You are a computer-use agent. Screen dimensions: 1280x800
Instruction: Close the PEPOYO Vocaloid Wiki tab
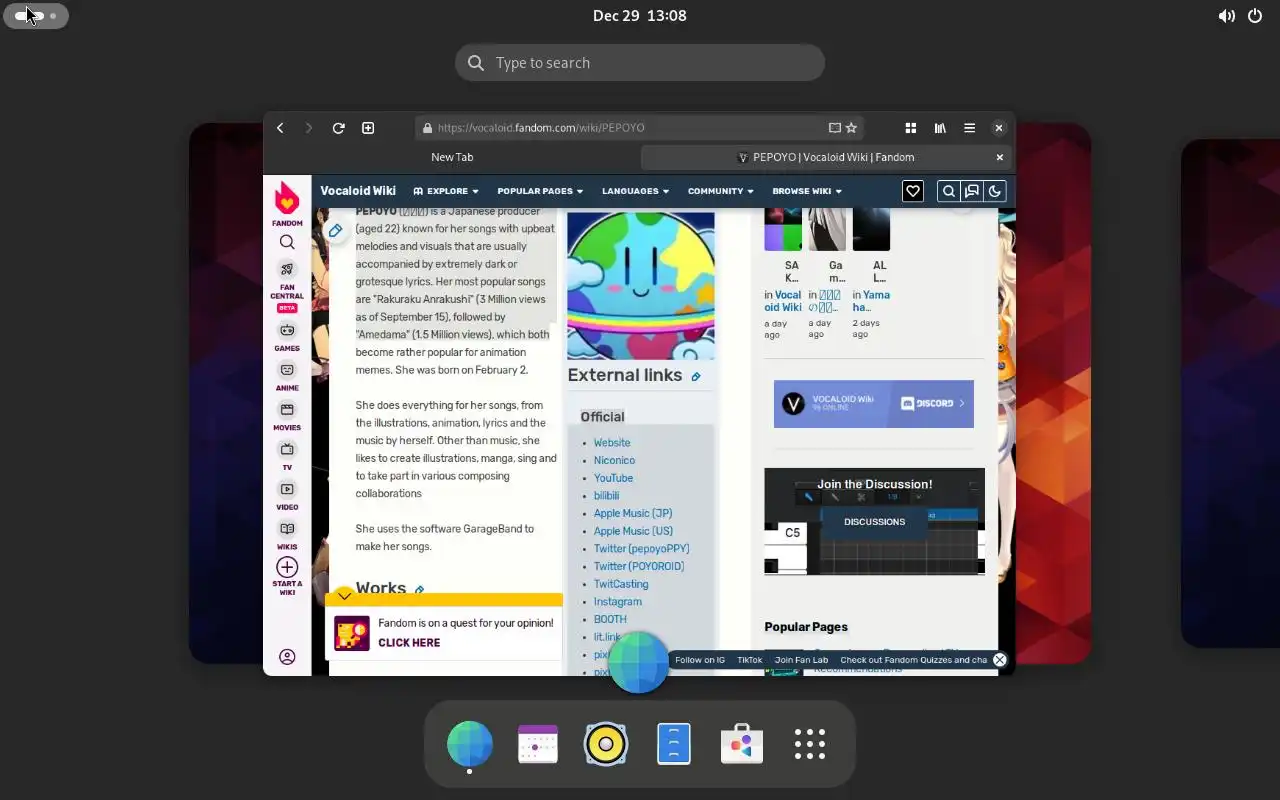click(x=999, y=157)
